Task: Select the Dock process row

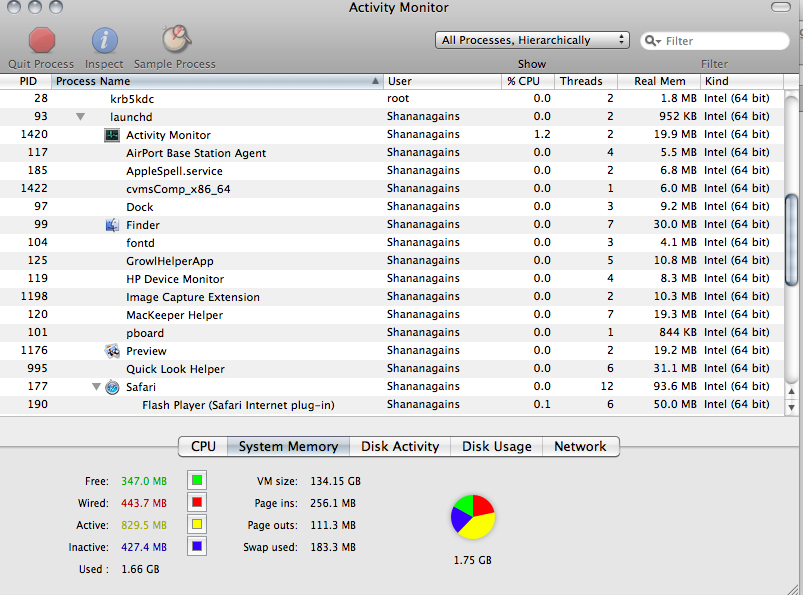Action: 392,206
